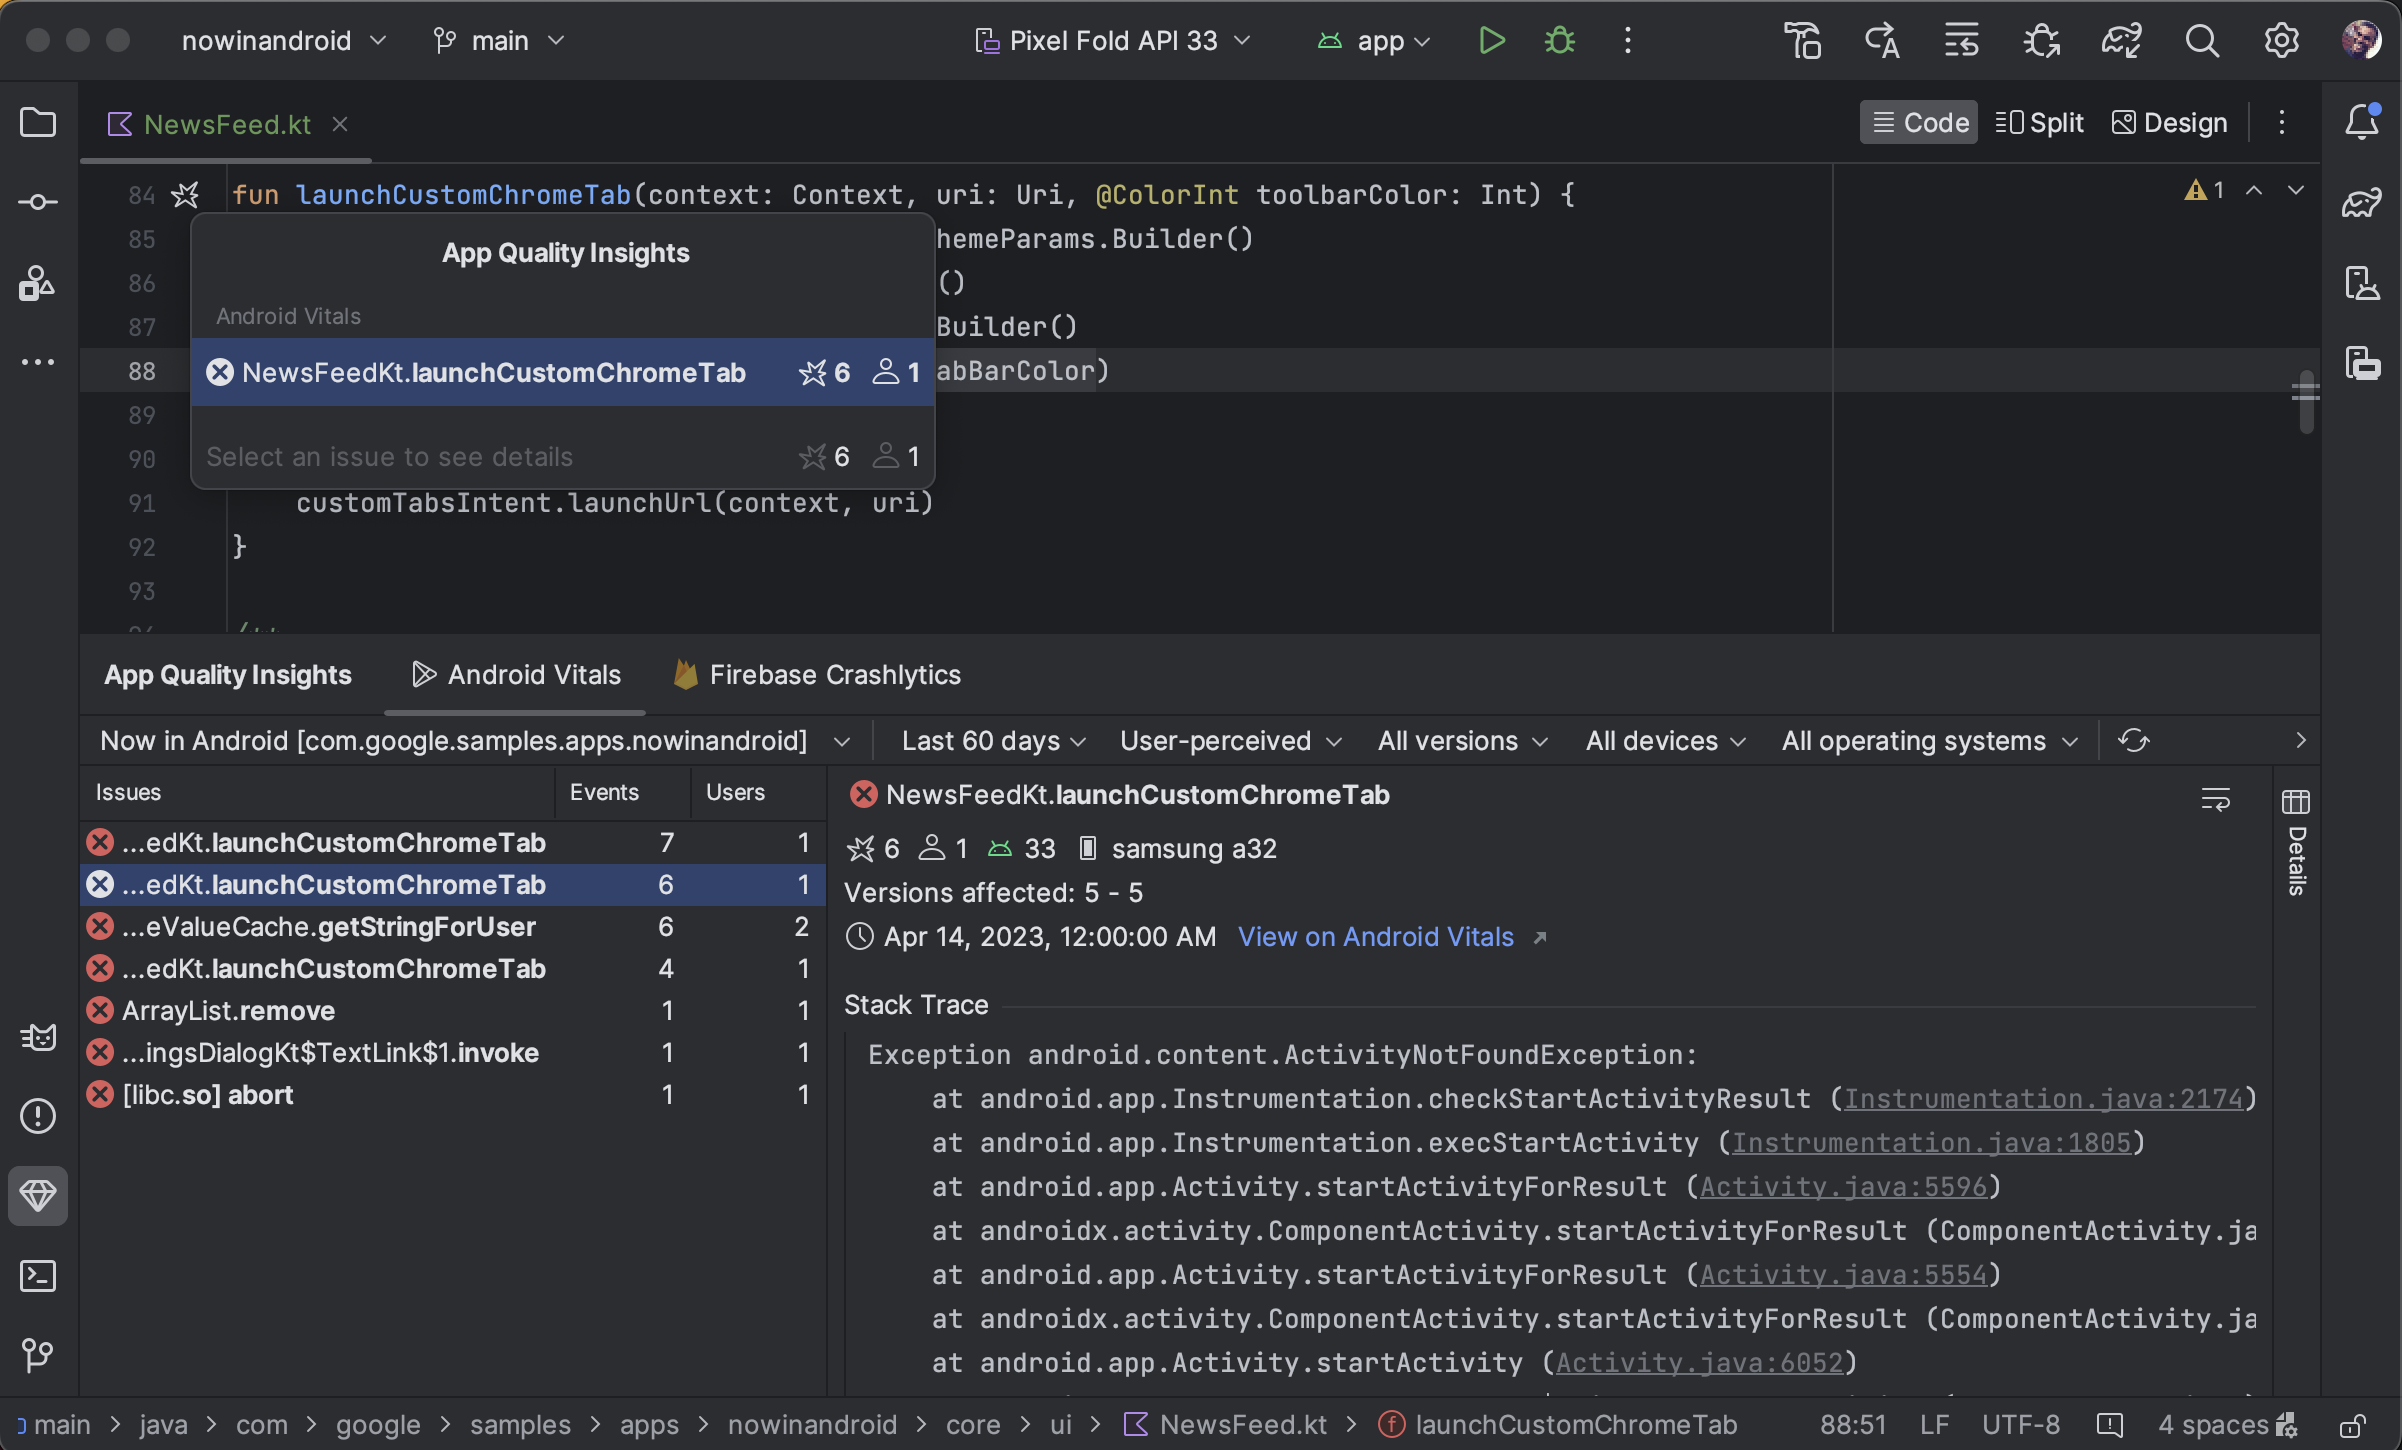Open the Git branch indicator icon

tap(441, 38)
